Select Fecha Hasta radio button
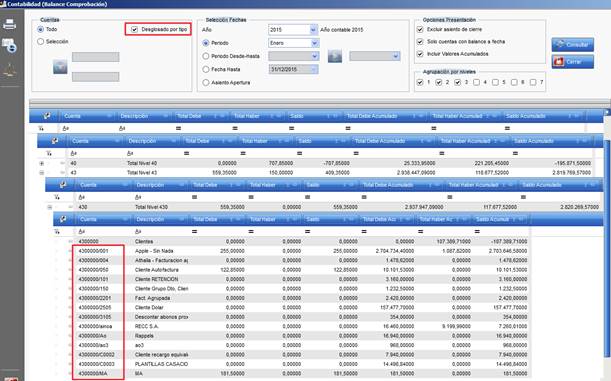Screen dimensions: 611x381 click(206, 69)
